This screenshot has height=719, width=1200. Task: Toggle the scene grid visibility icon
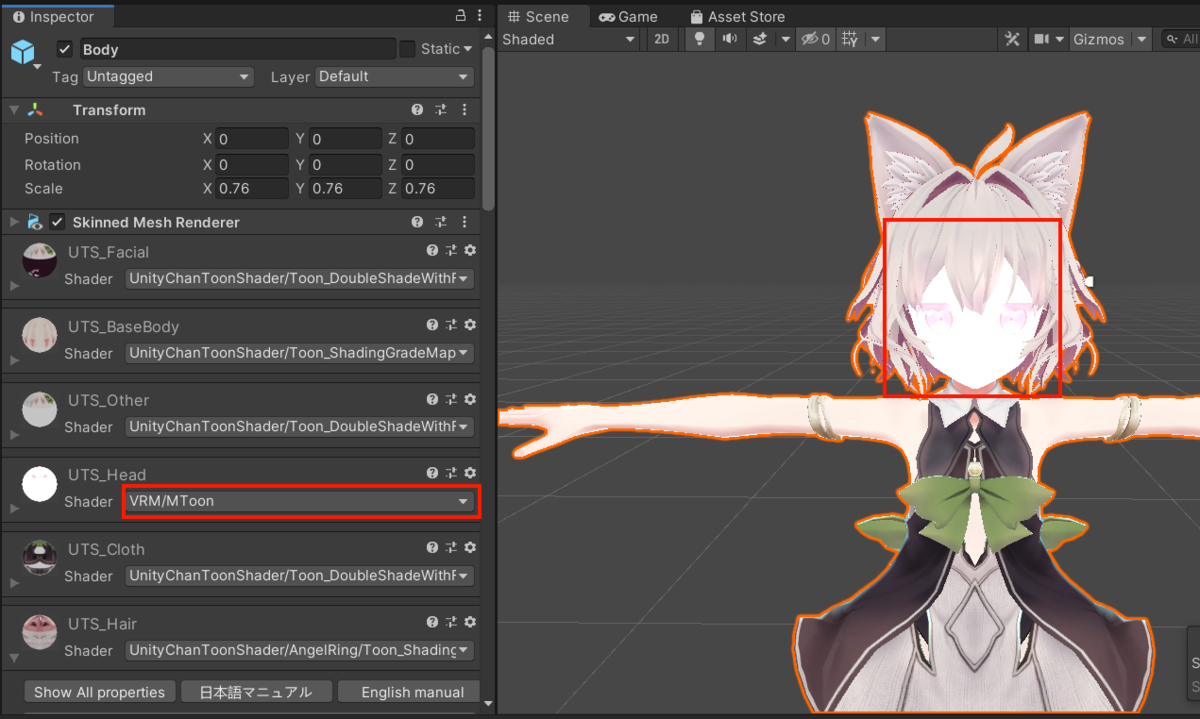click(x=850, y=39)
